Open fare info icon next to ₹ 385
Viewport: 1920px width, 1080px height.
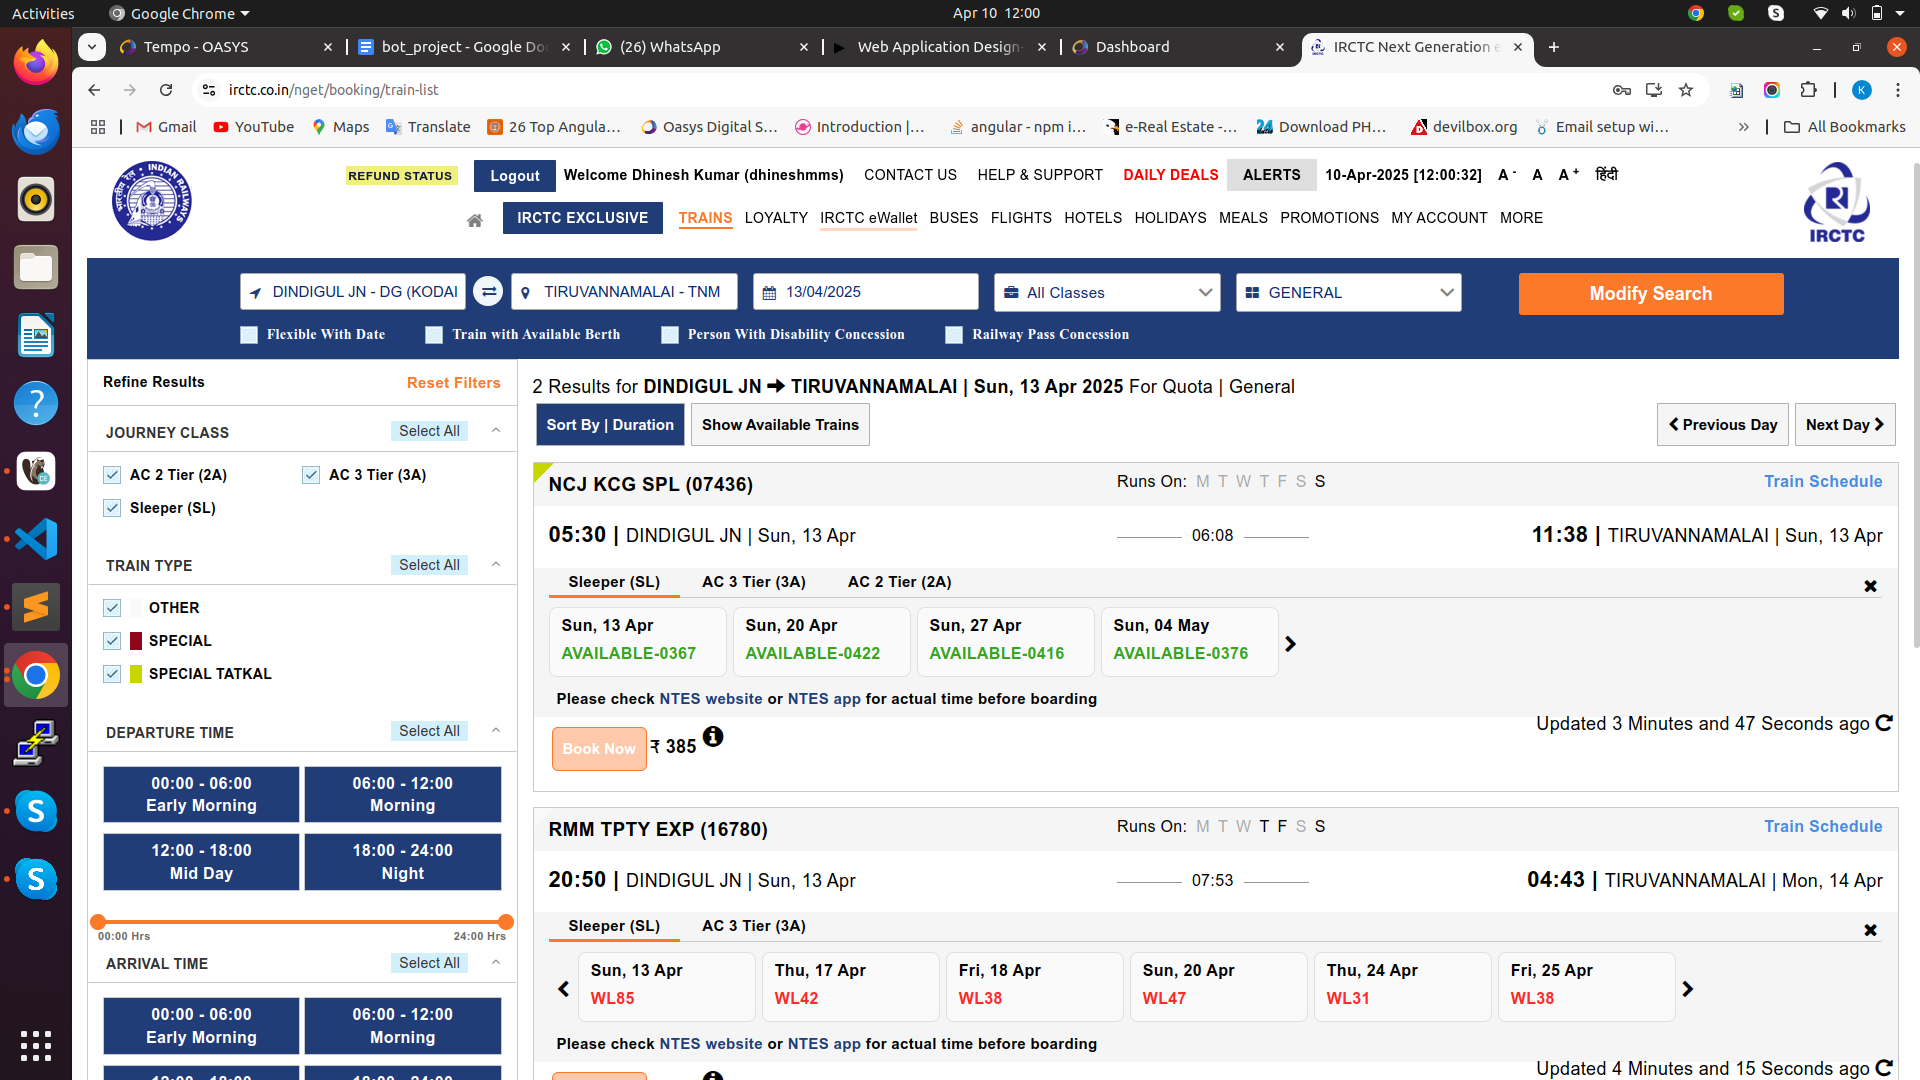[712, 737]
